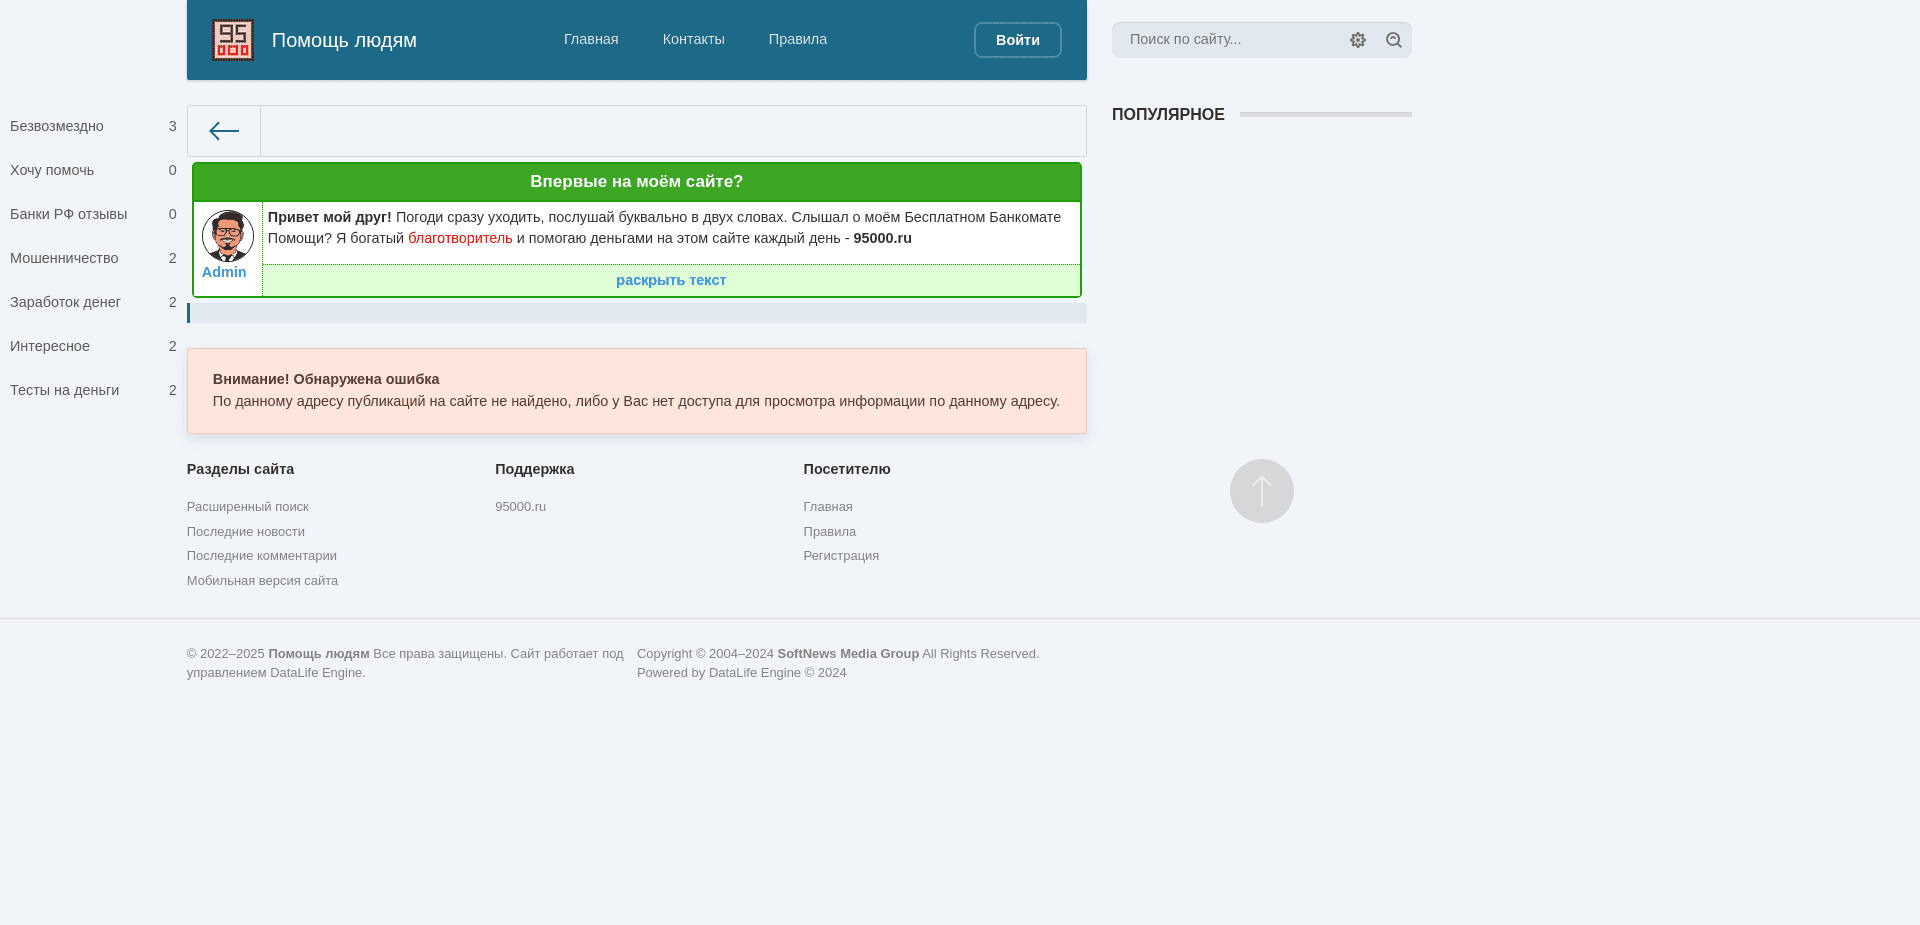Click into the site search field
The height and width of the screenshot is (925, 1920).
(x=1230, y=40)
